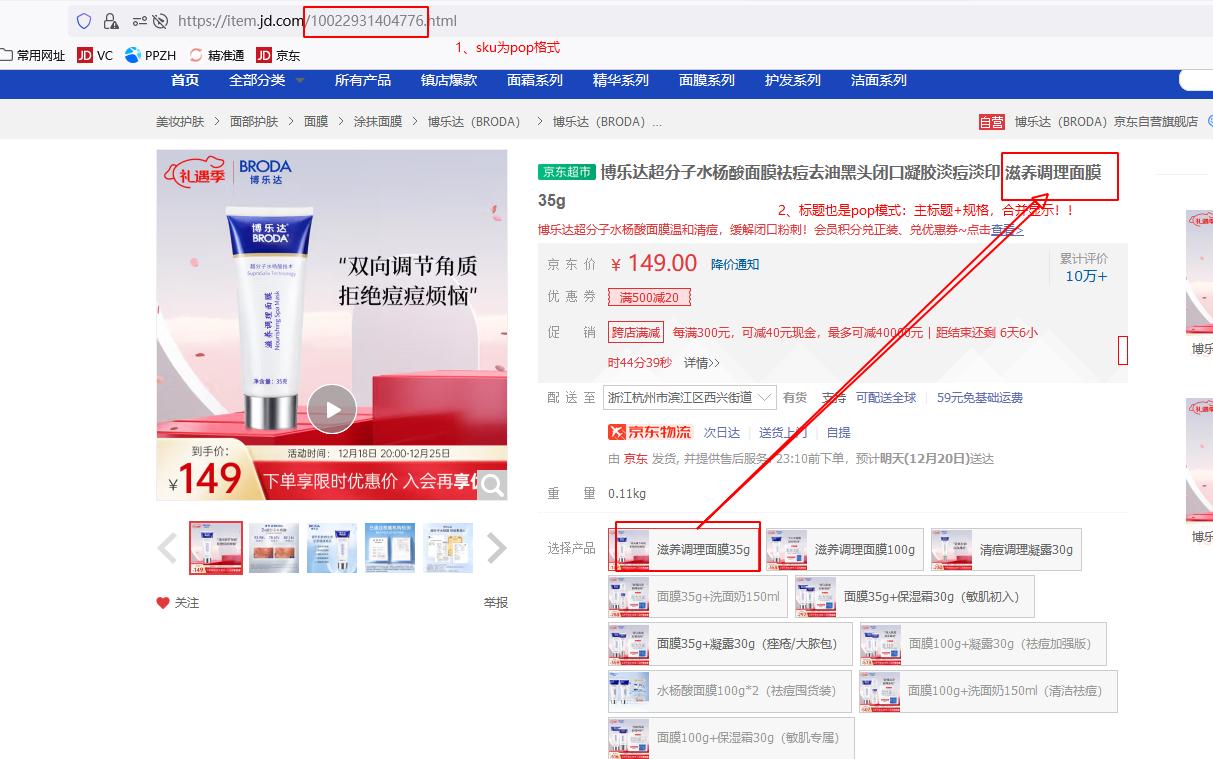Image resolution: width=1213 pixels, height=759 pixels.
Task: Choose 面膜100g+凝露30g（祛痘加强版）option
Action: [x=983, y=643]
